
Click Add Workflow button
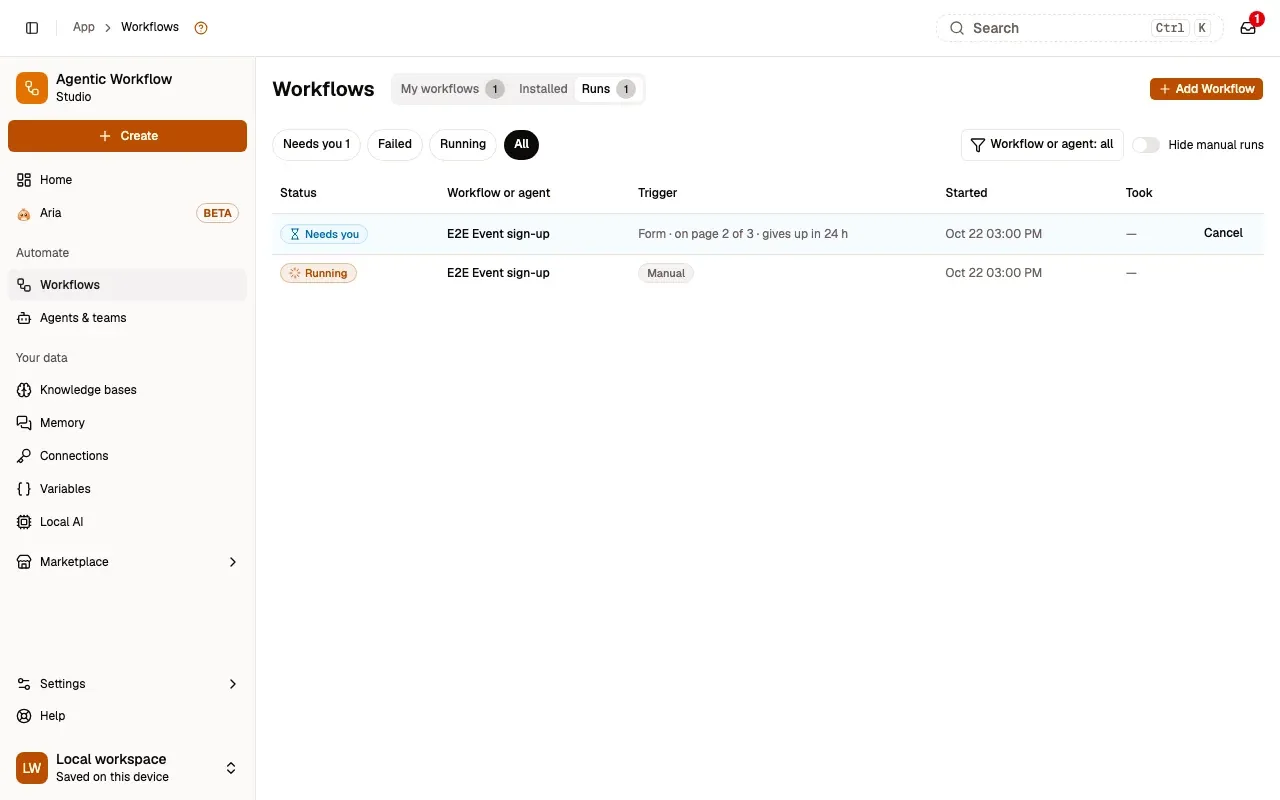(x=1206, y=89)
